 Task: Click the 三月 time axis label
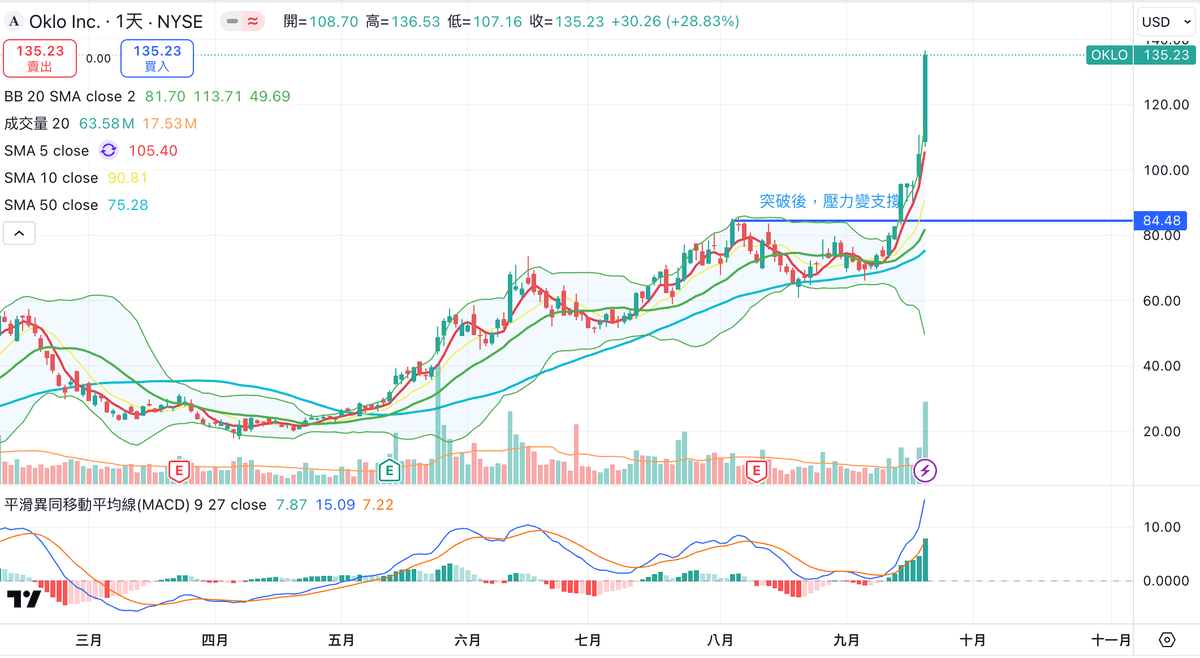90,640
